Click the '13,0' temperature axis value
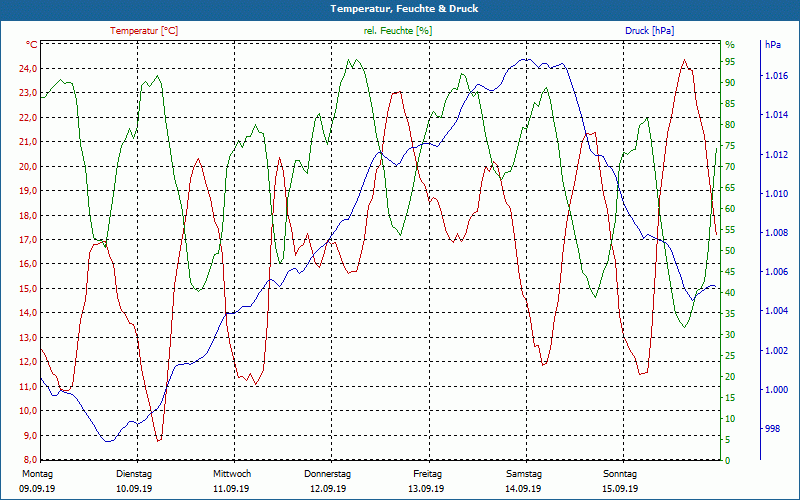The height and width of the screenshot is (500, 800). coord(28,337)
